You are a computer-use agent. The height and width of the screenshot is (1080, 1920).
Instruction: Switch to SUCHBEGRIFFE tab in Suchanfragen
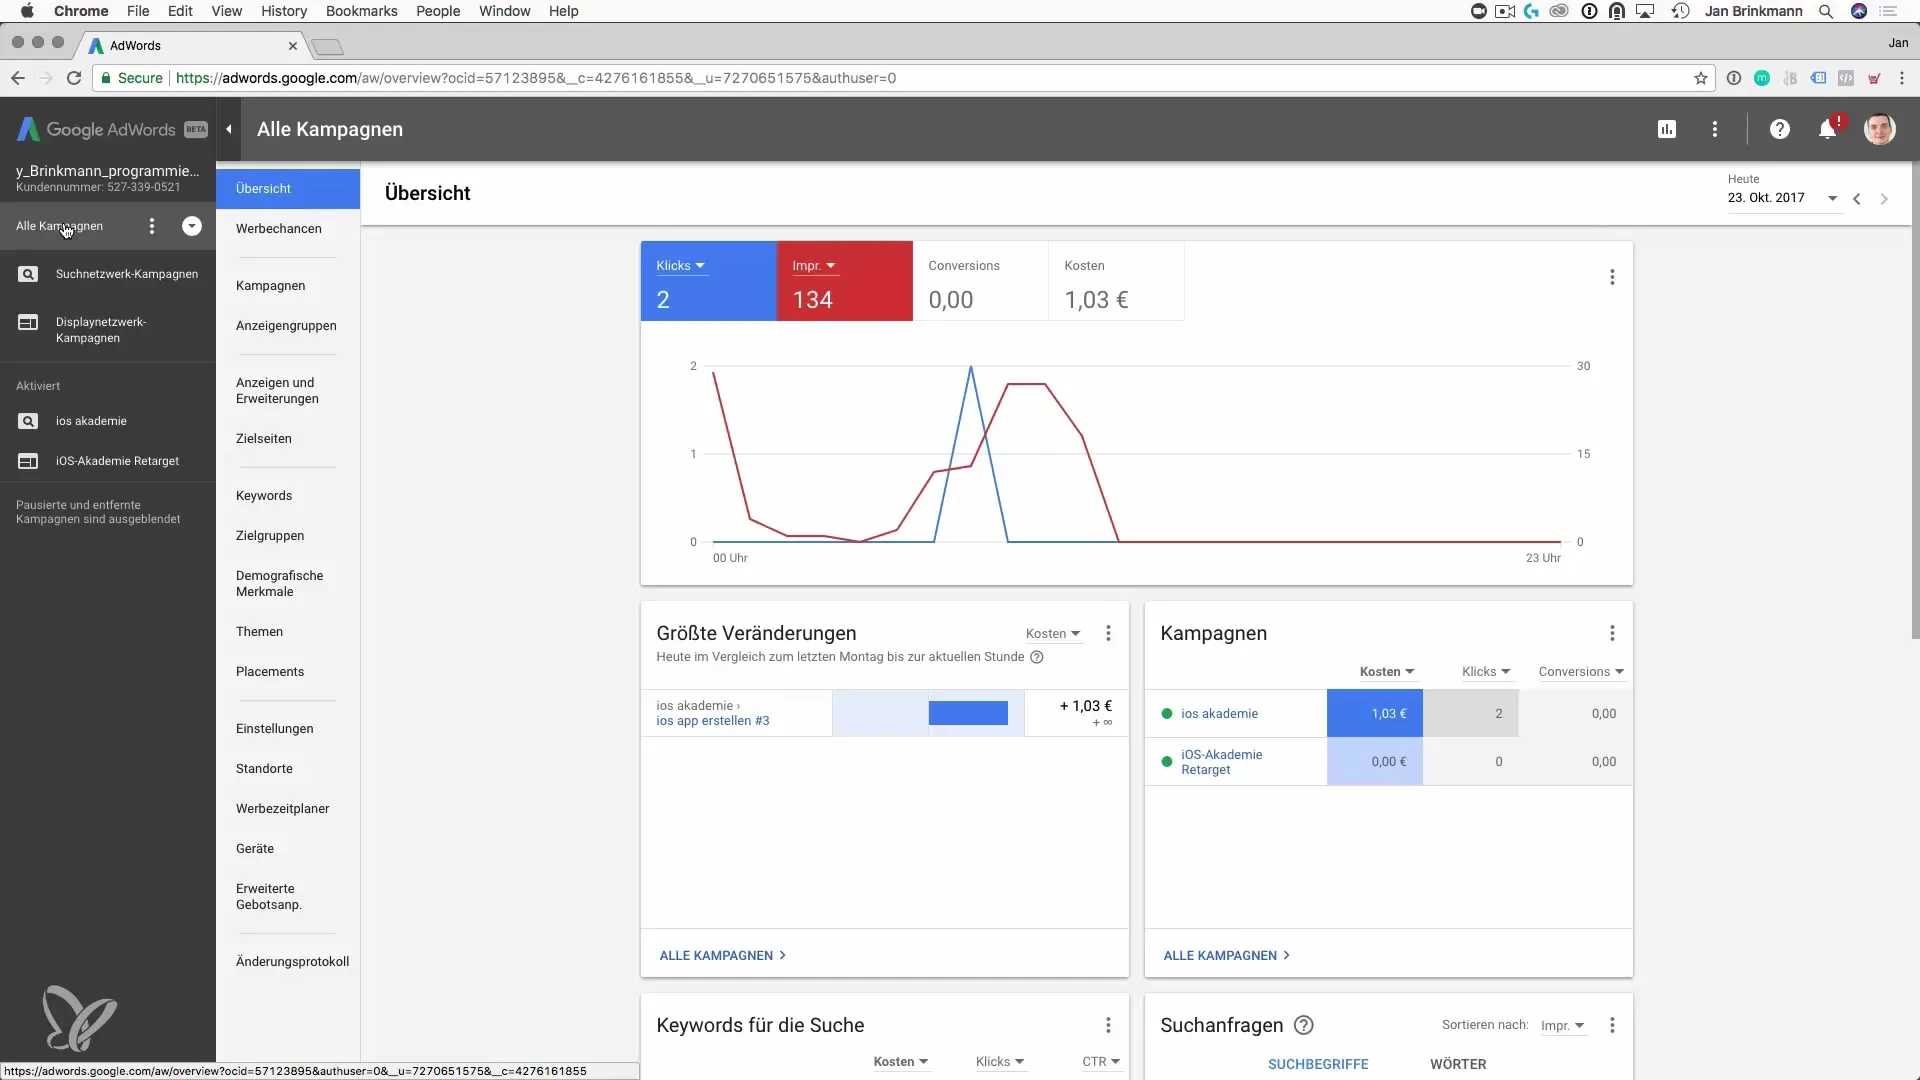click(1318, 1064)
